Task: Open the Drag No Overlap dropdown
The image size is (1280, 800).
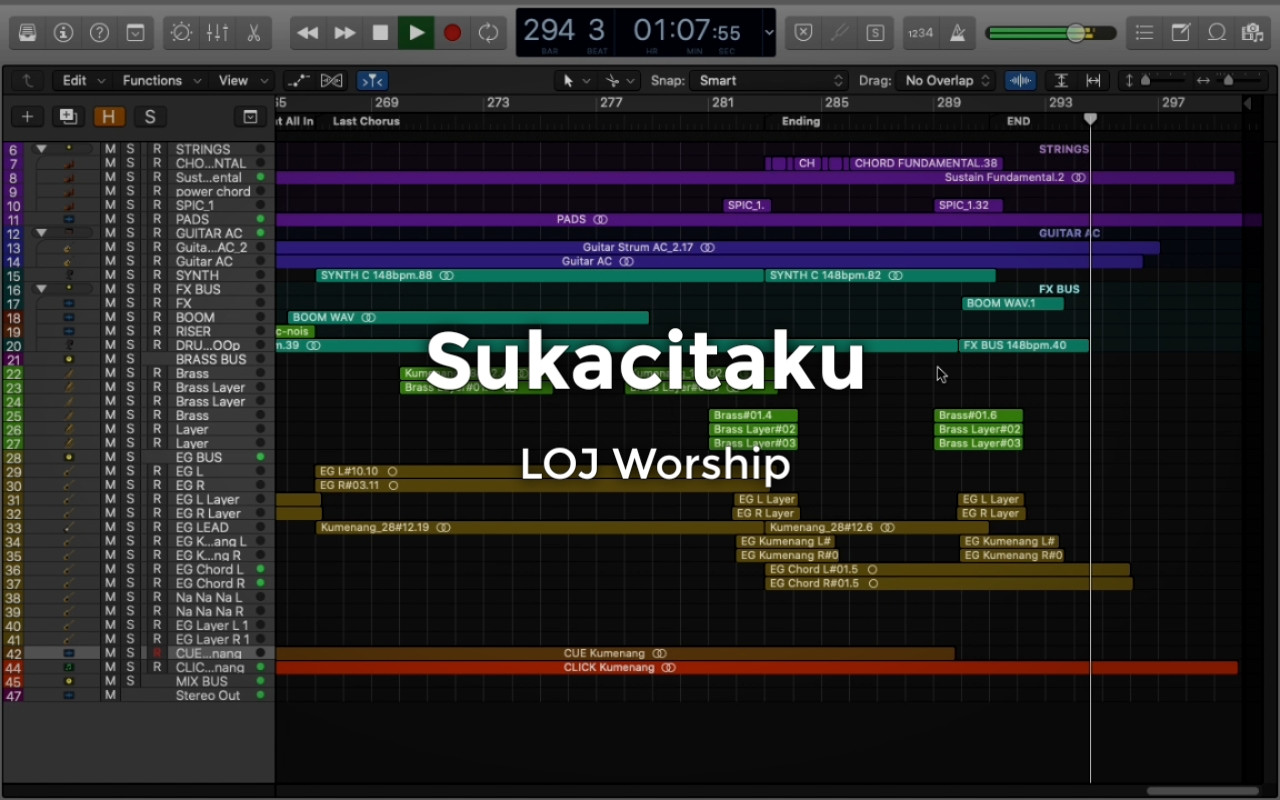Action: [947, 80]
